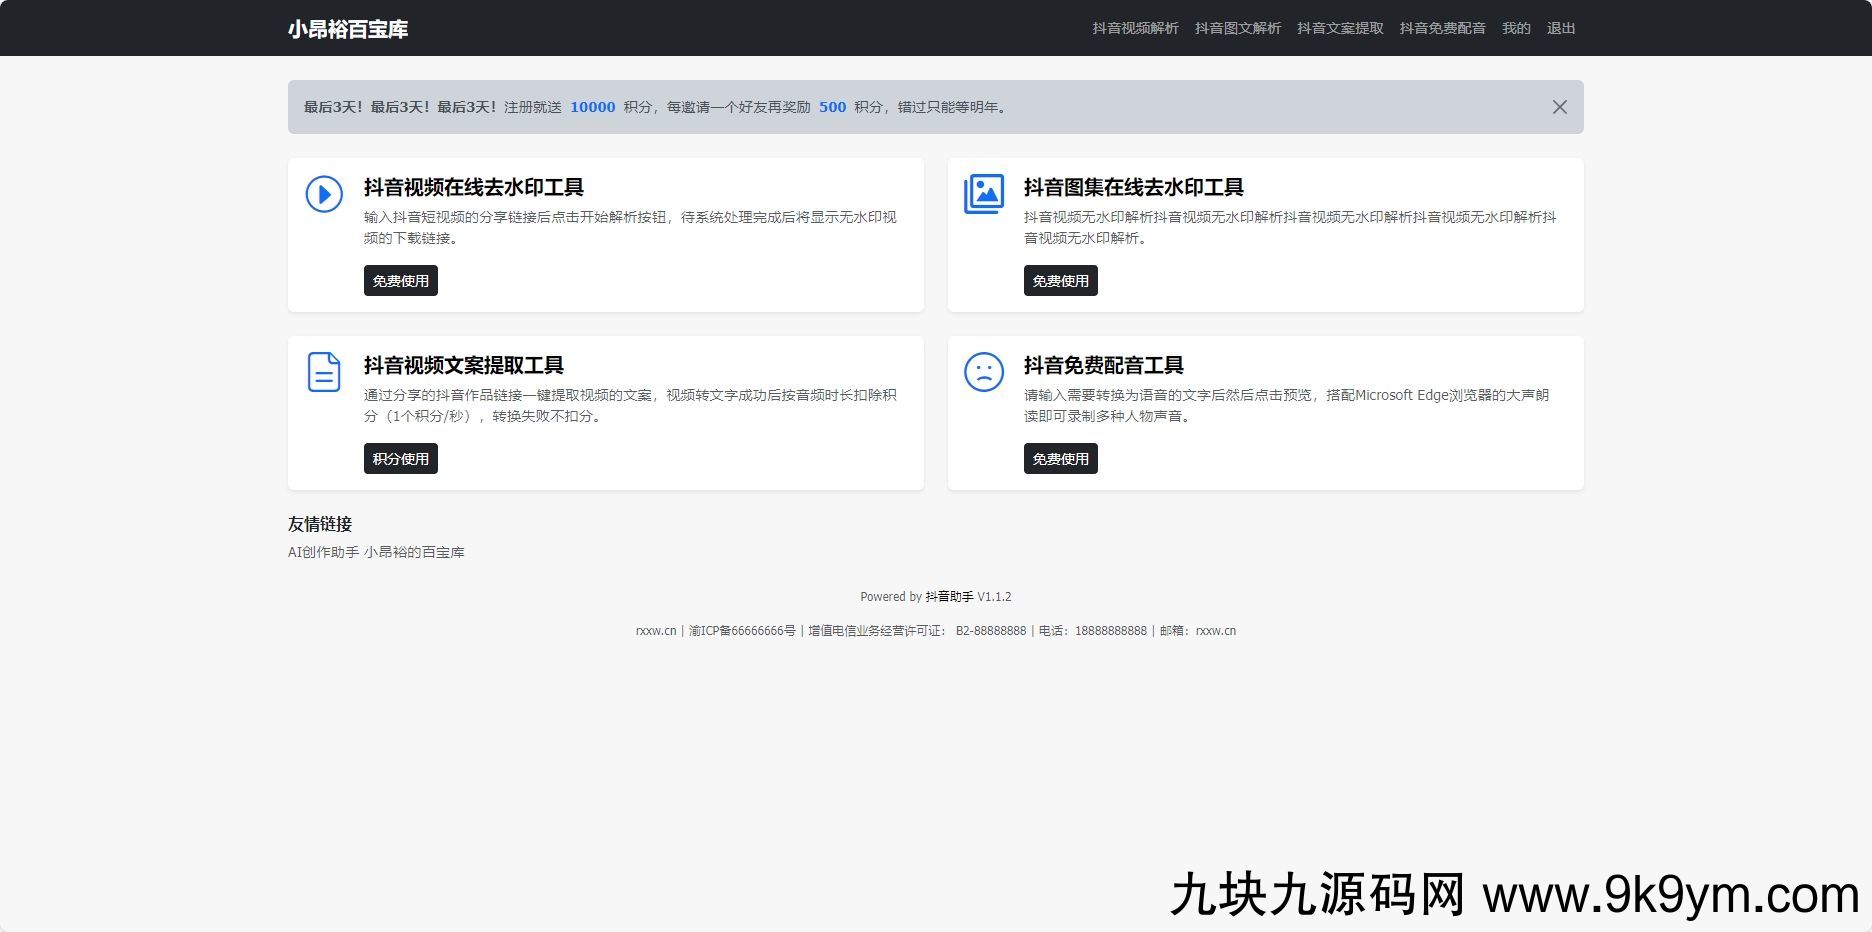
Task: Select 抖音免费配音 in the top menu
Action: coord(1442,28)
